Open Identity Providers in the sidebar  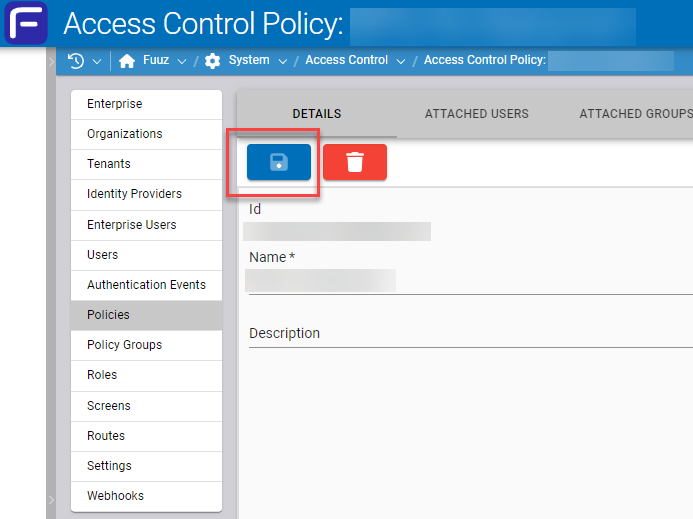pos(146,195)
